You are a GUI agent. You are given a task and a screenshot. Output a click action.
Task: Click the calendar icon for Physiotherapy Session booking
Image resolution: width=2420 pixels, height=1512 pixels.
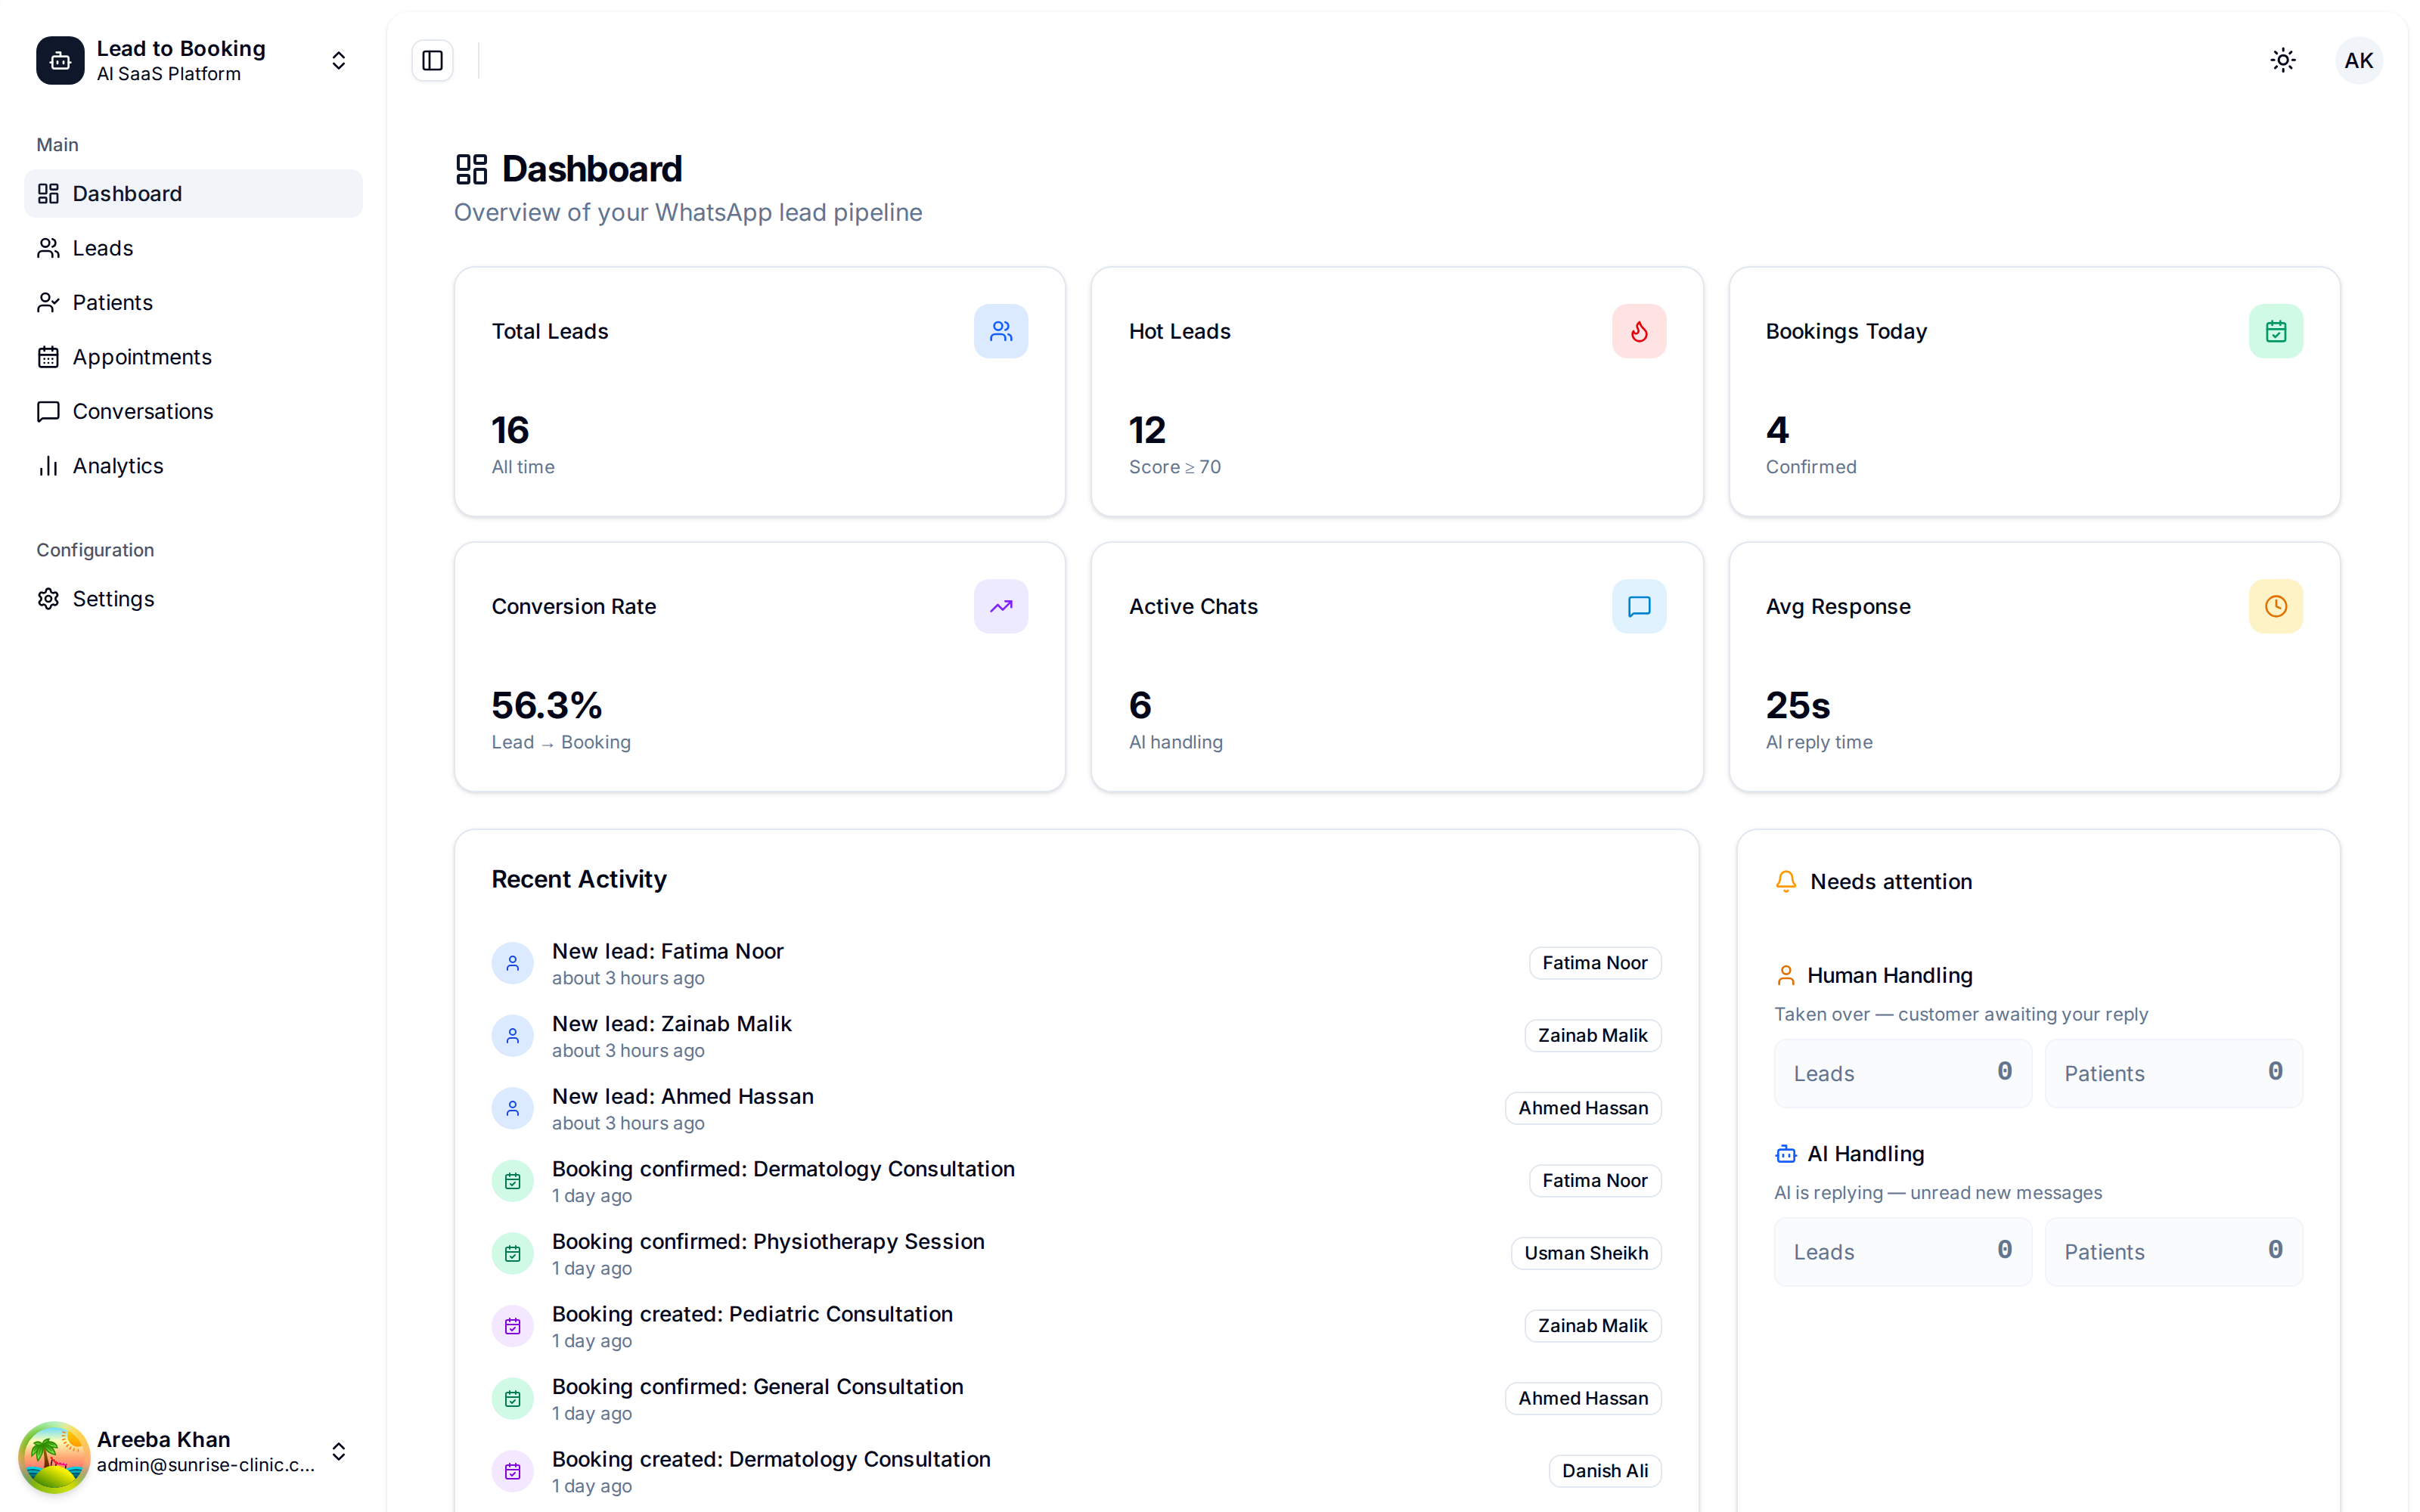[512, 1253]
